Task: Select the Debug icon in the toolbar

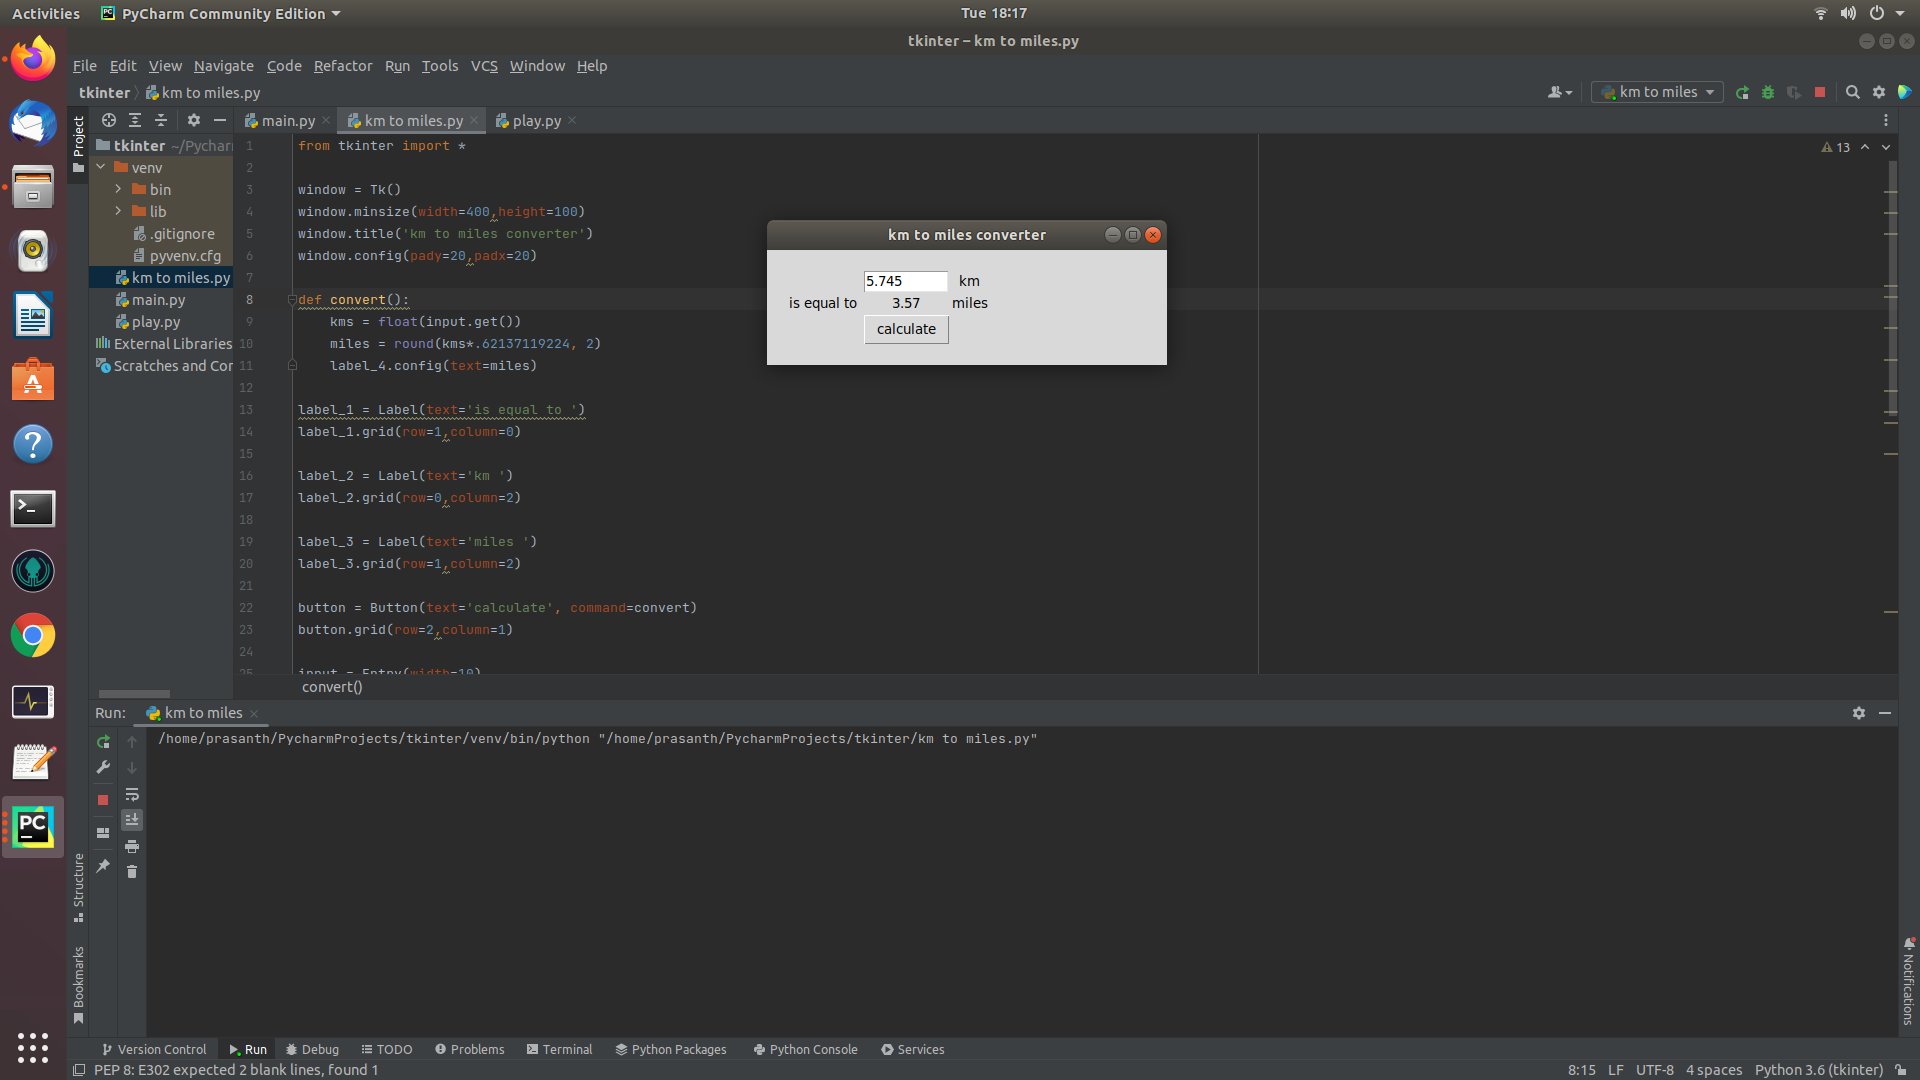Action: point(1768,92)
